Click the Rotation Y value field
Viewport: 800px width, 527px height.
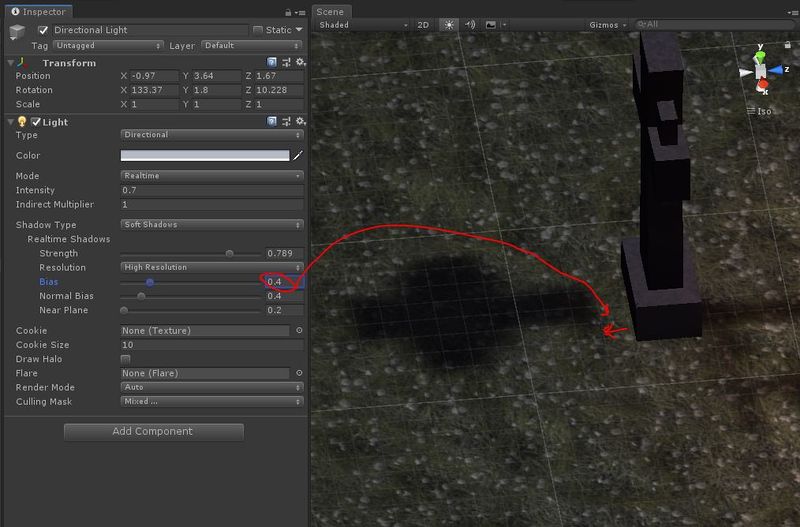pos(216,90)
